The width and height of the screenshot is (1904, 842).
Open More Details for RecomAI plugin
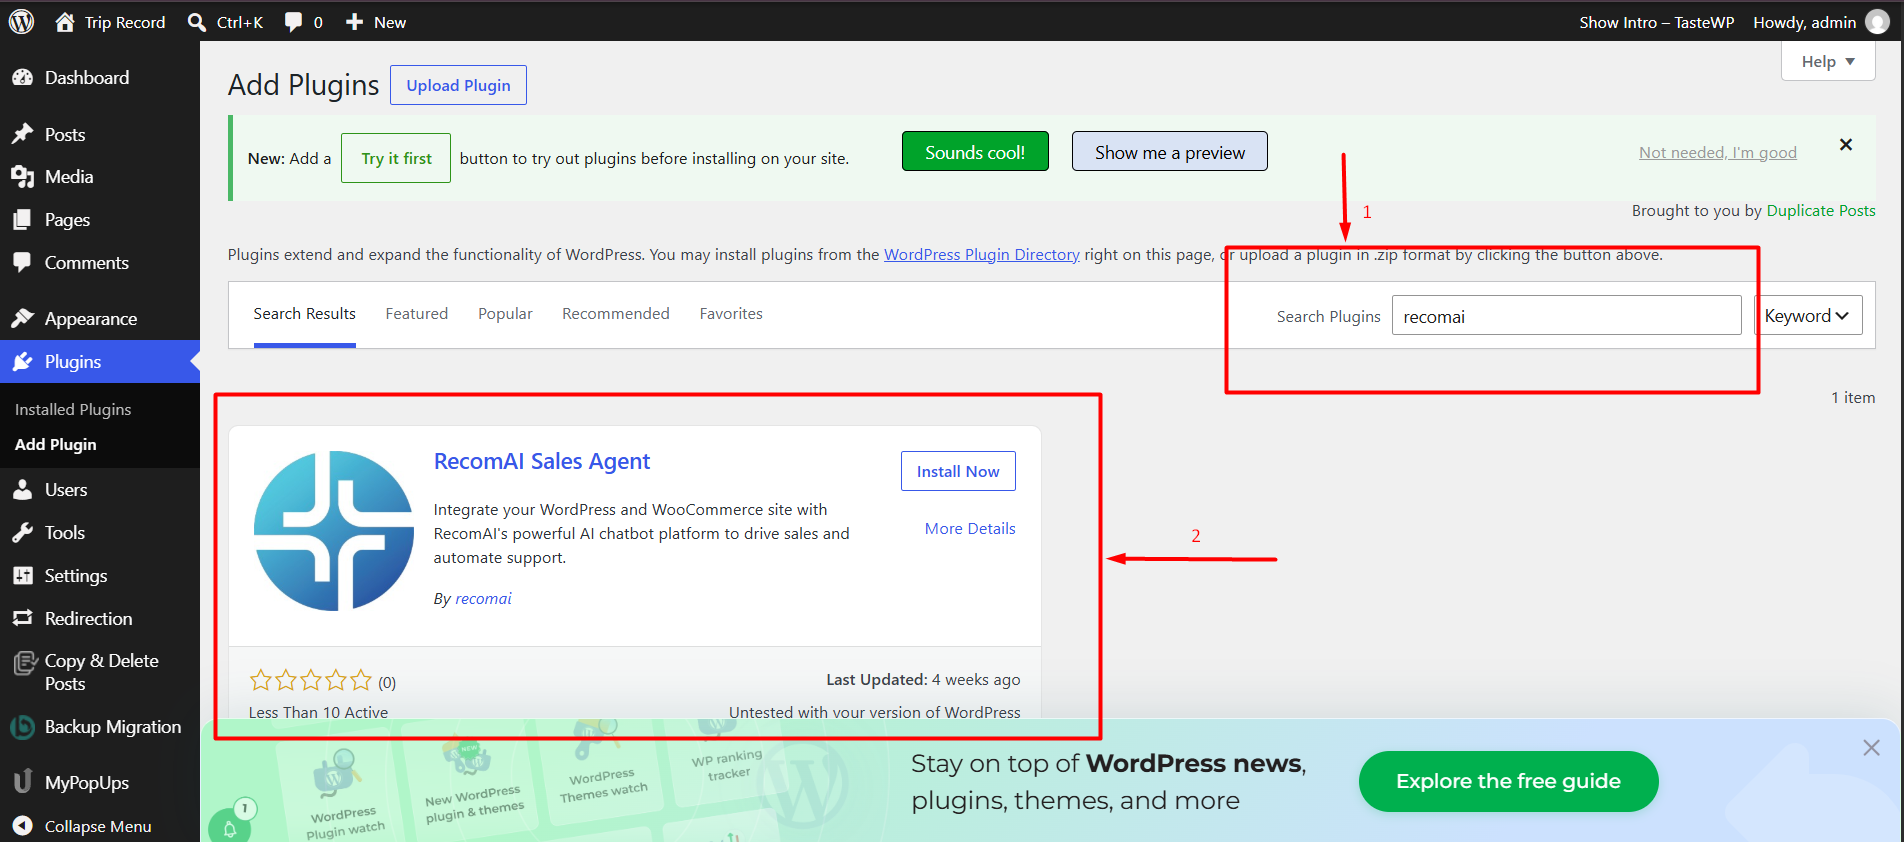[x=970, y=529]
